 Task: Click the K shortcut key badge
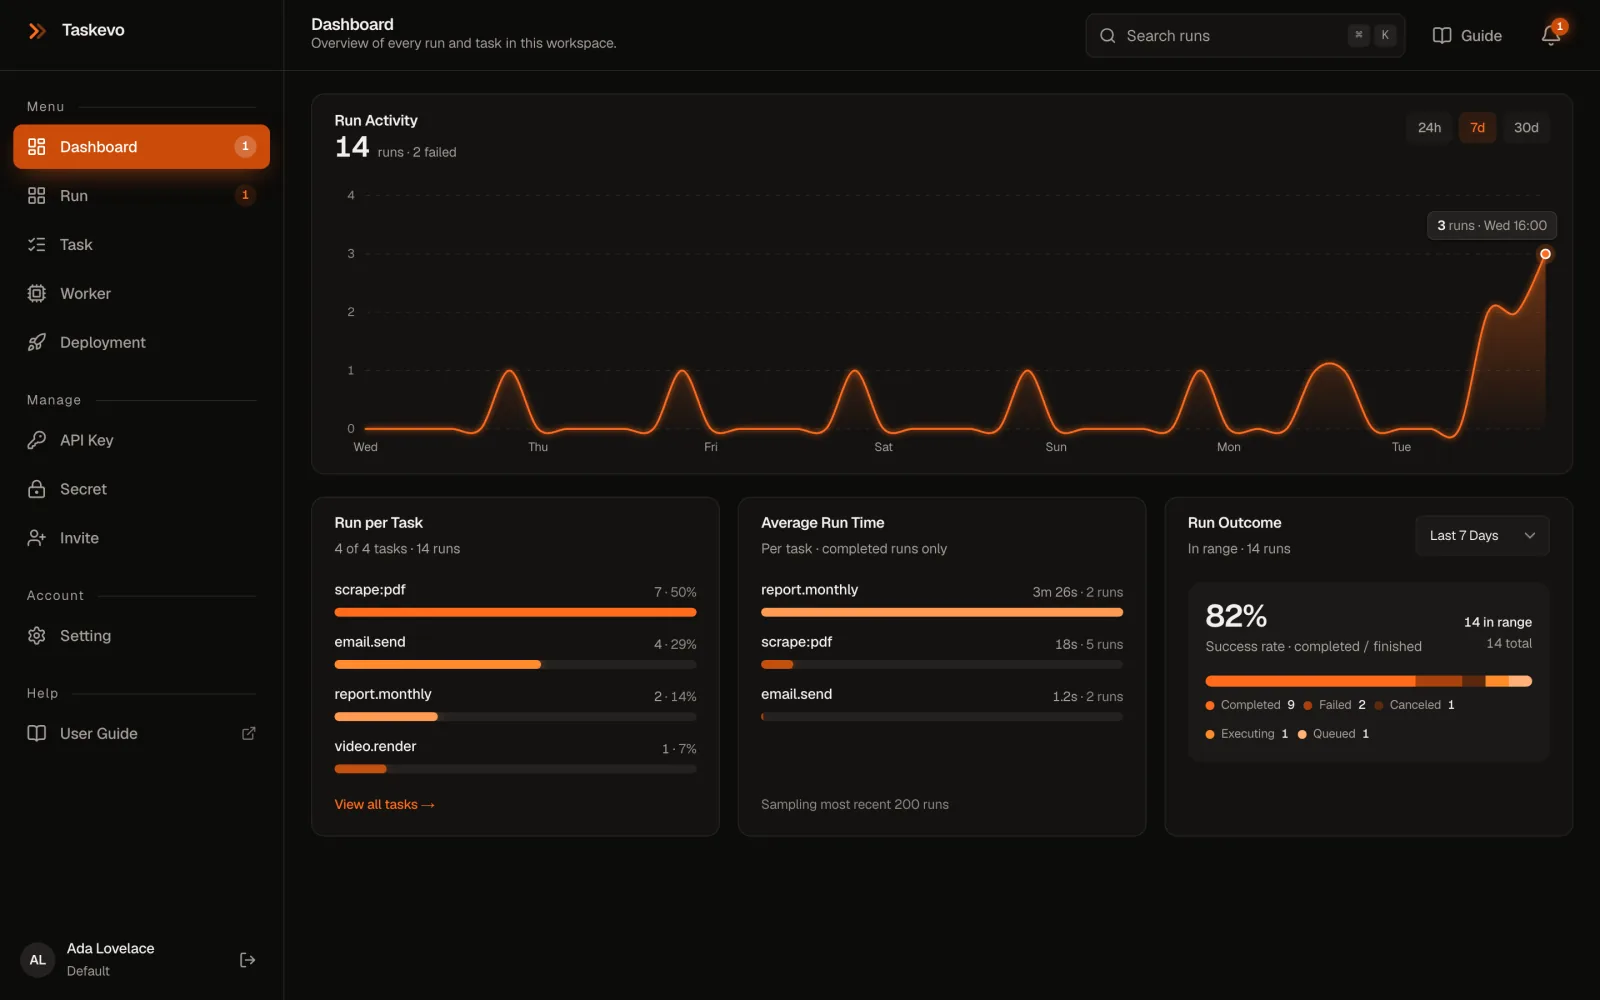1385,35
